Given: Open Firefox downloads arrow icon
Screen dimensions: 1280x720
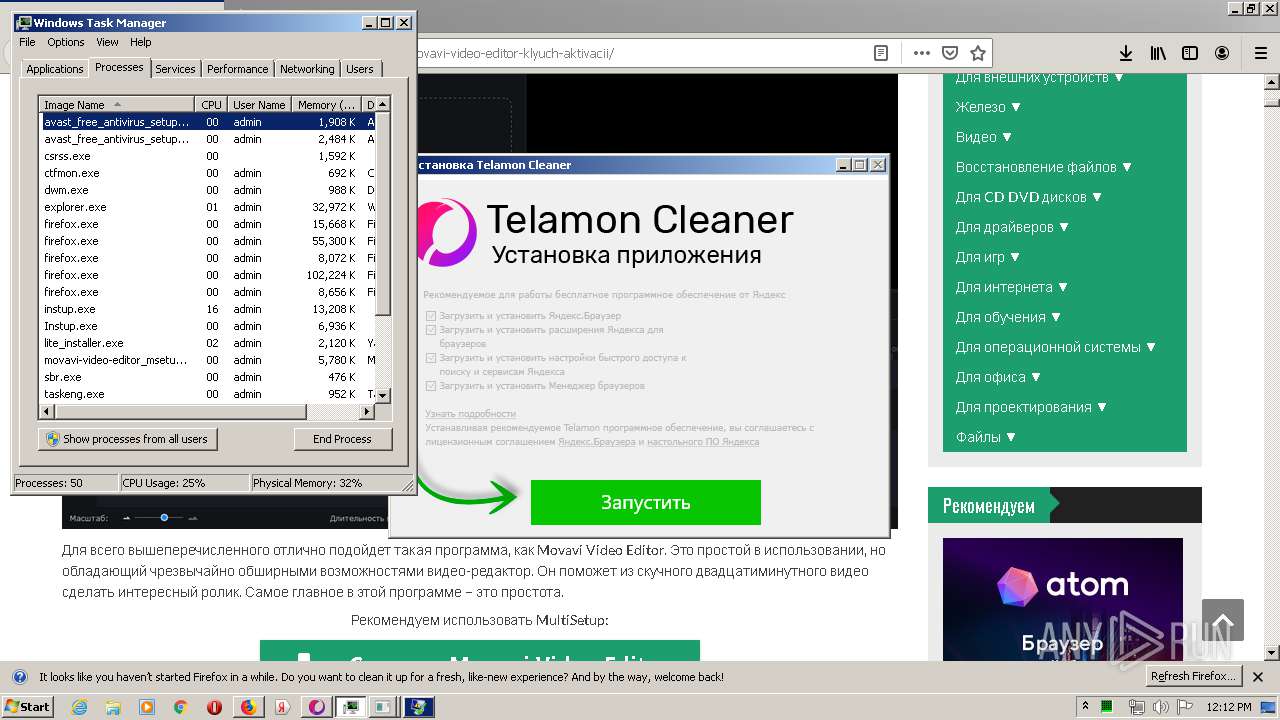Looking at the screenshot, I should [x=1126, y=53].
